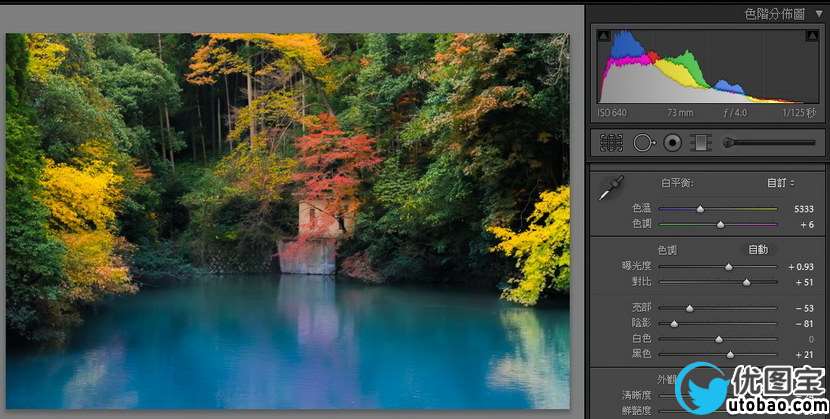The height and width of the screenshot is (419, 830).
Task: Click the 清晰度 clarity label
Action: [637, 395]
